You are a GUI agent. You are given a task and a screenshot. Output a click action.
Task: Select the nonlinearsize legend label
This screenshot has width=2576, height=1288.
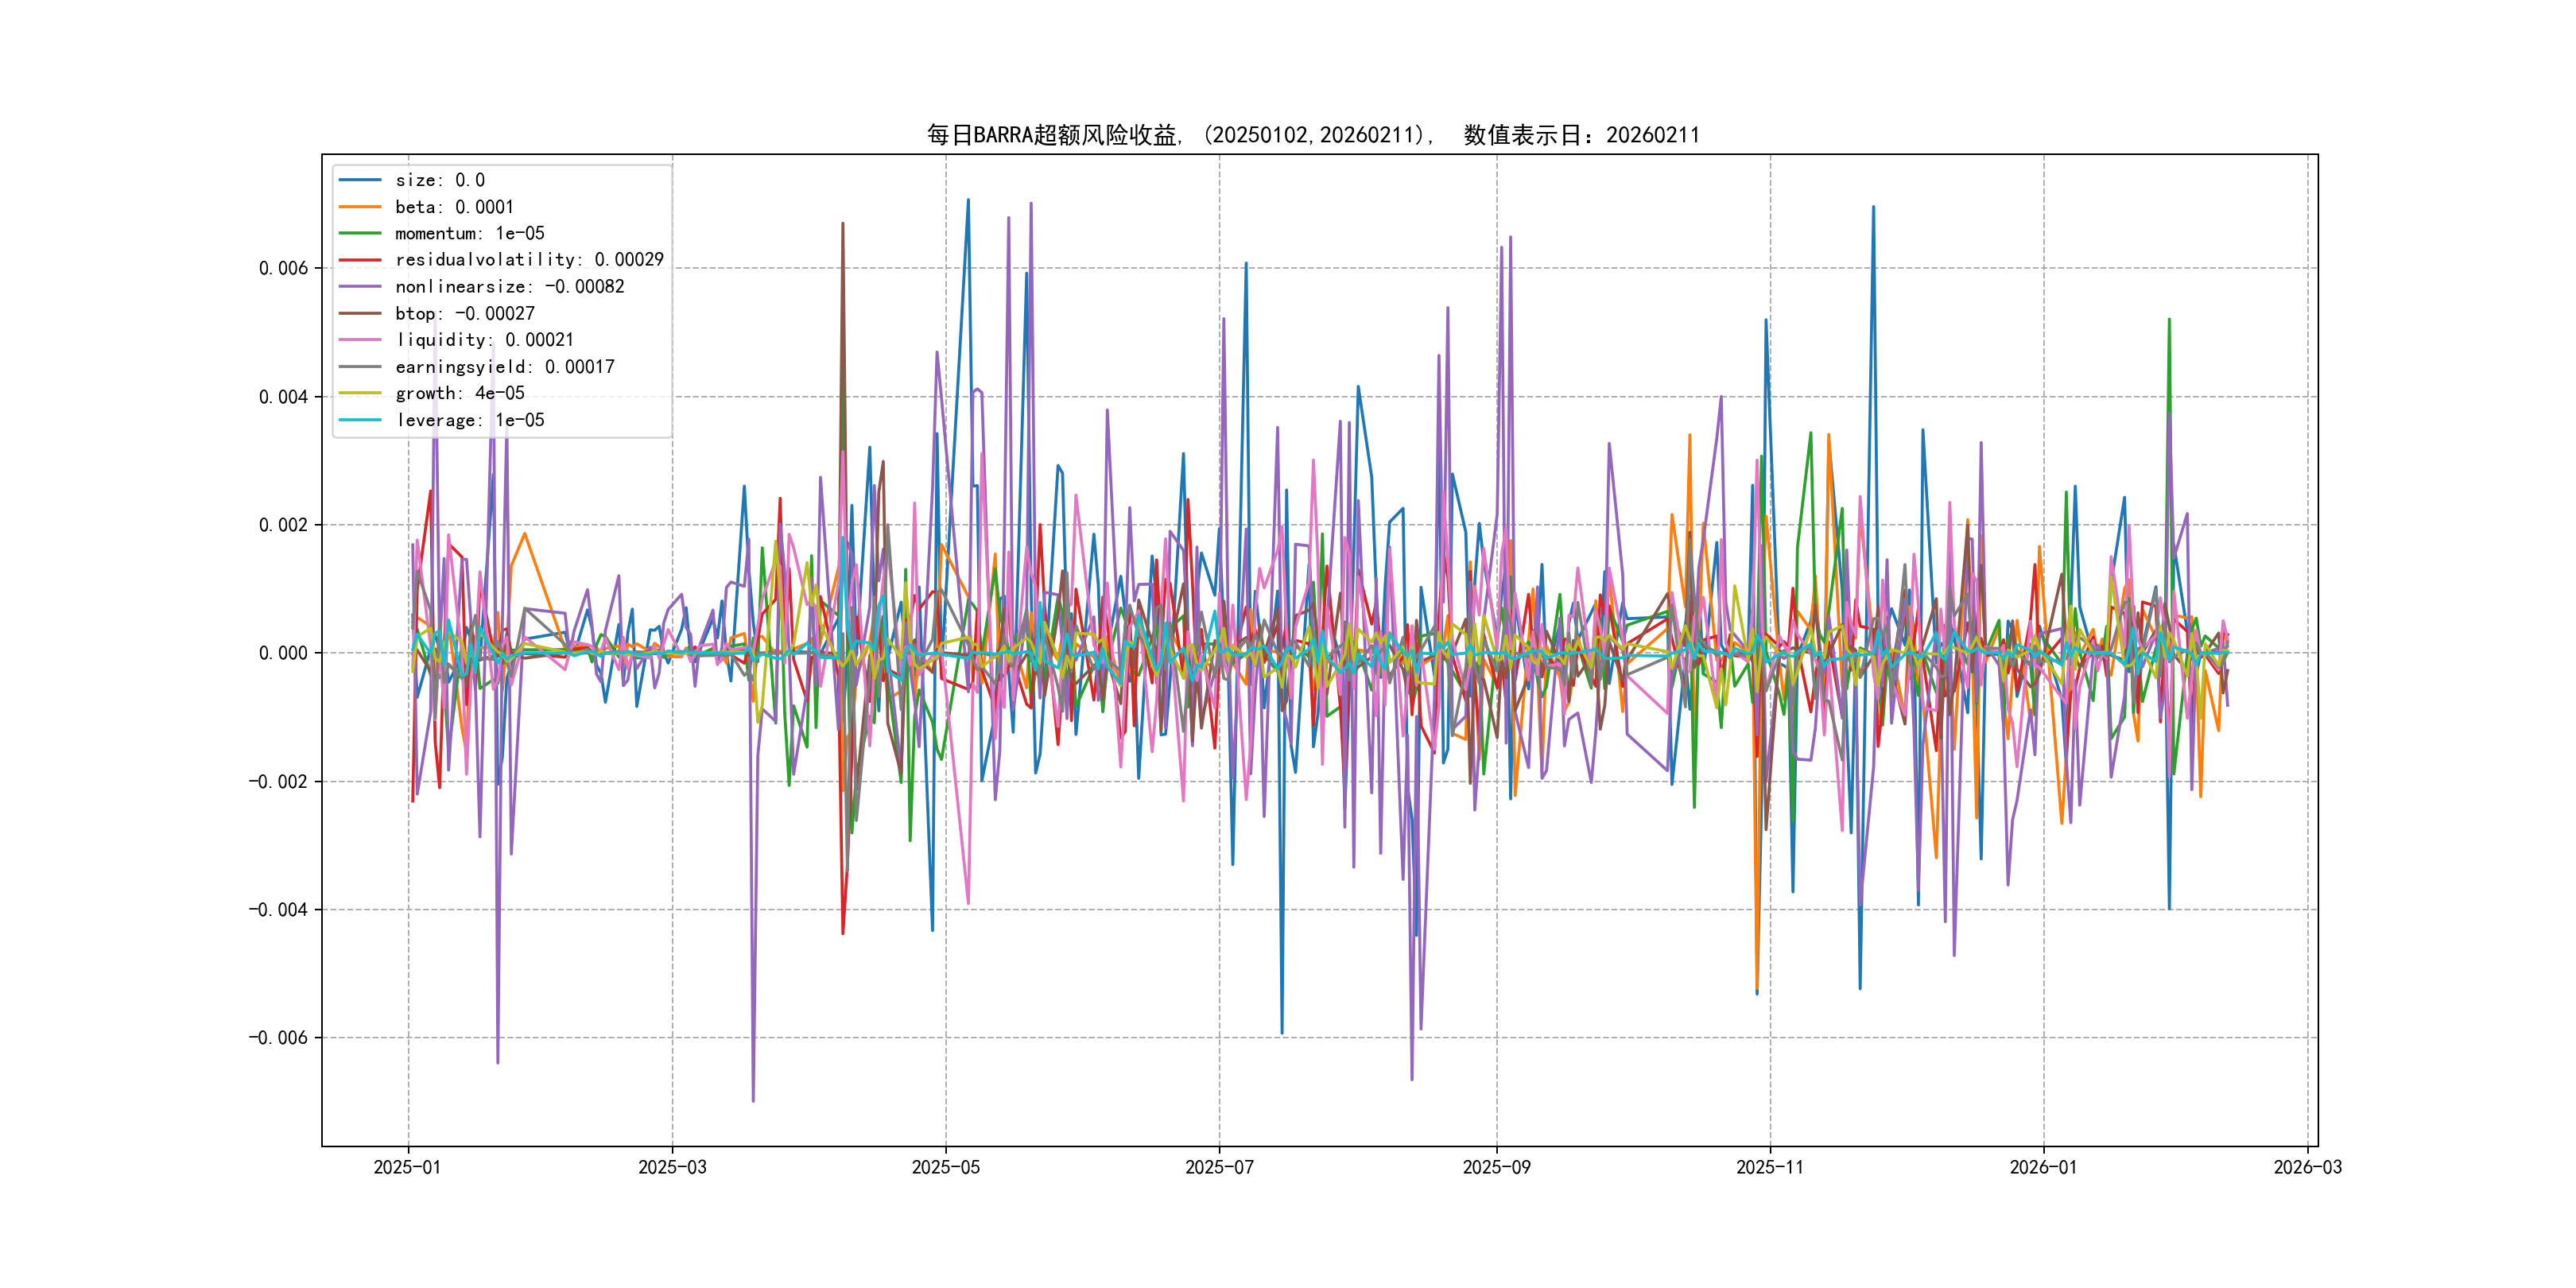[x=509, y=287]
